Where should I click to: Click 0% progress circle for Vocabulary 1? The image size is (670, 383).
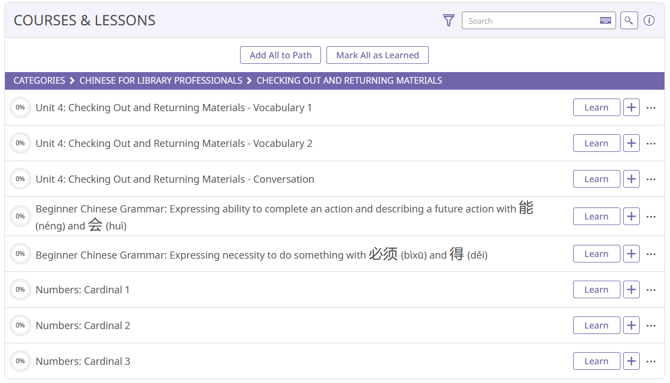(20, 108)
